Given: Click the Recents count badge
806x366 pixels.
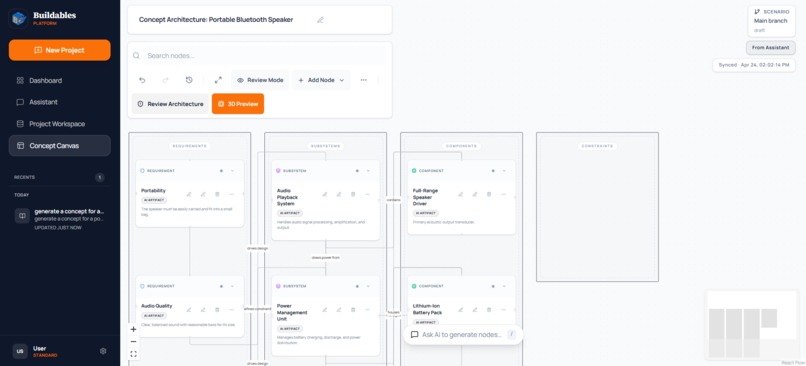Looking at the screenshot, I should point(100,177).
